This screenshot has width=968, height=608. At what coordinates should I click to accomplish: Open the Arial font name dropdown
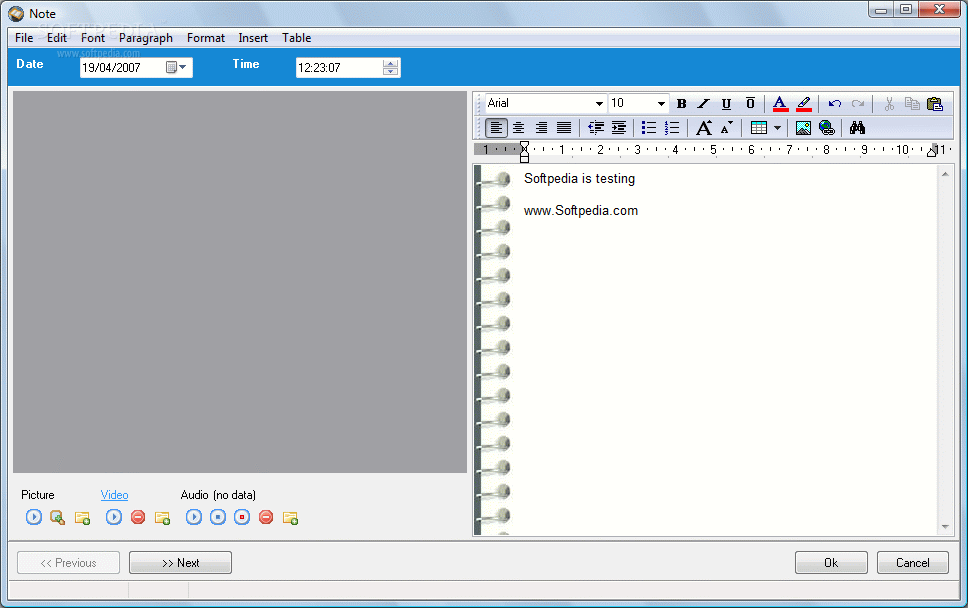599,104
